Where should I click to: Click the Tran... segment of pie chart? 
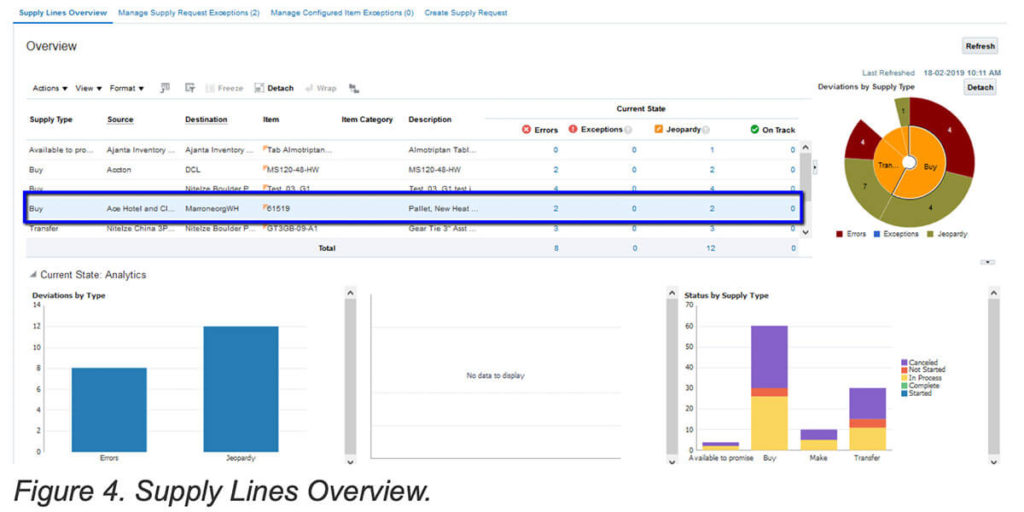point(888,166)
